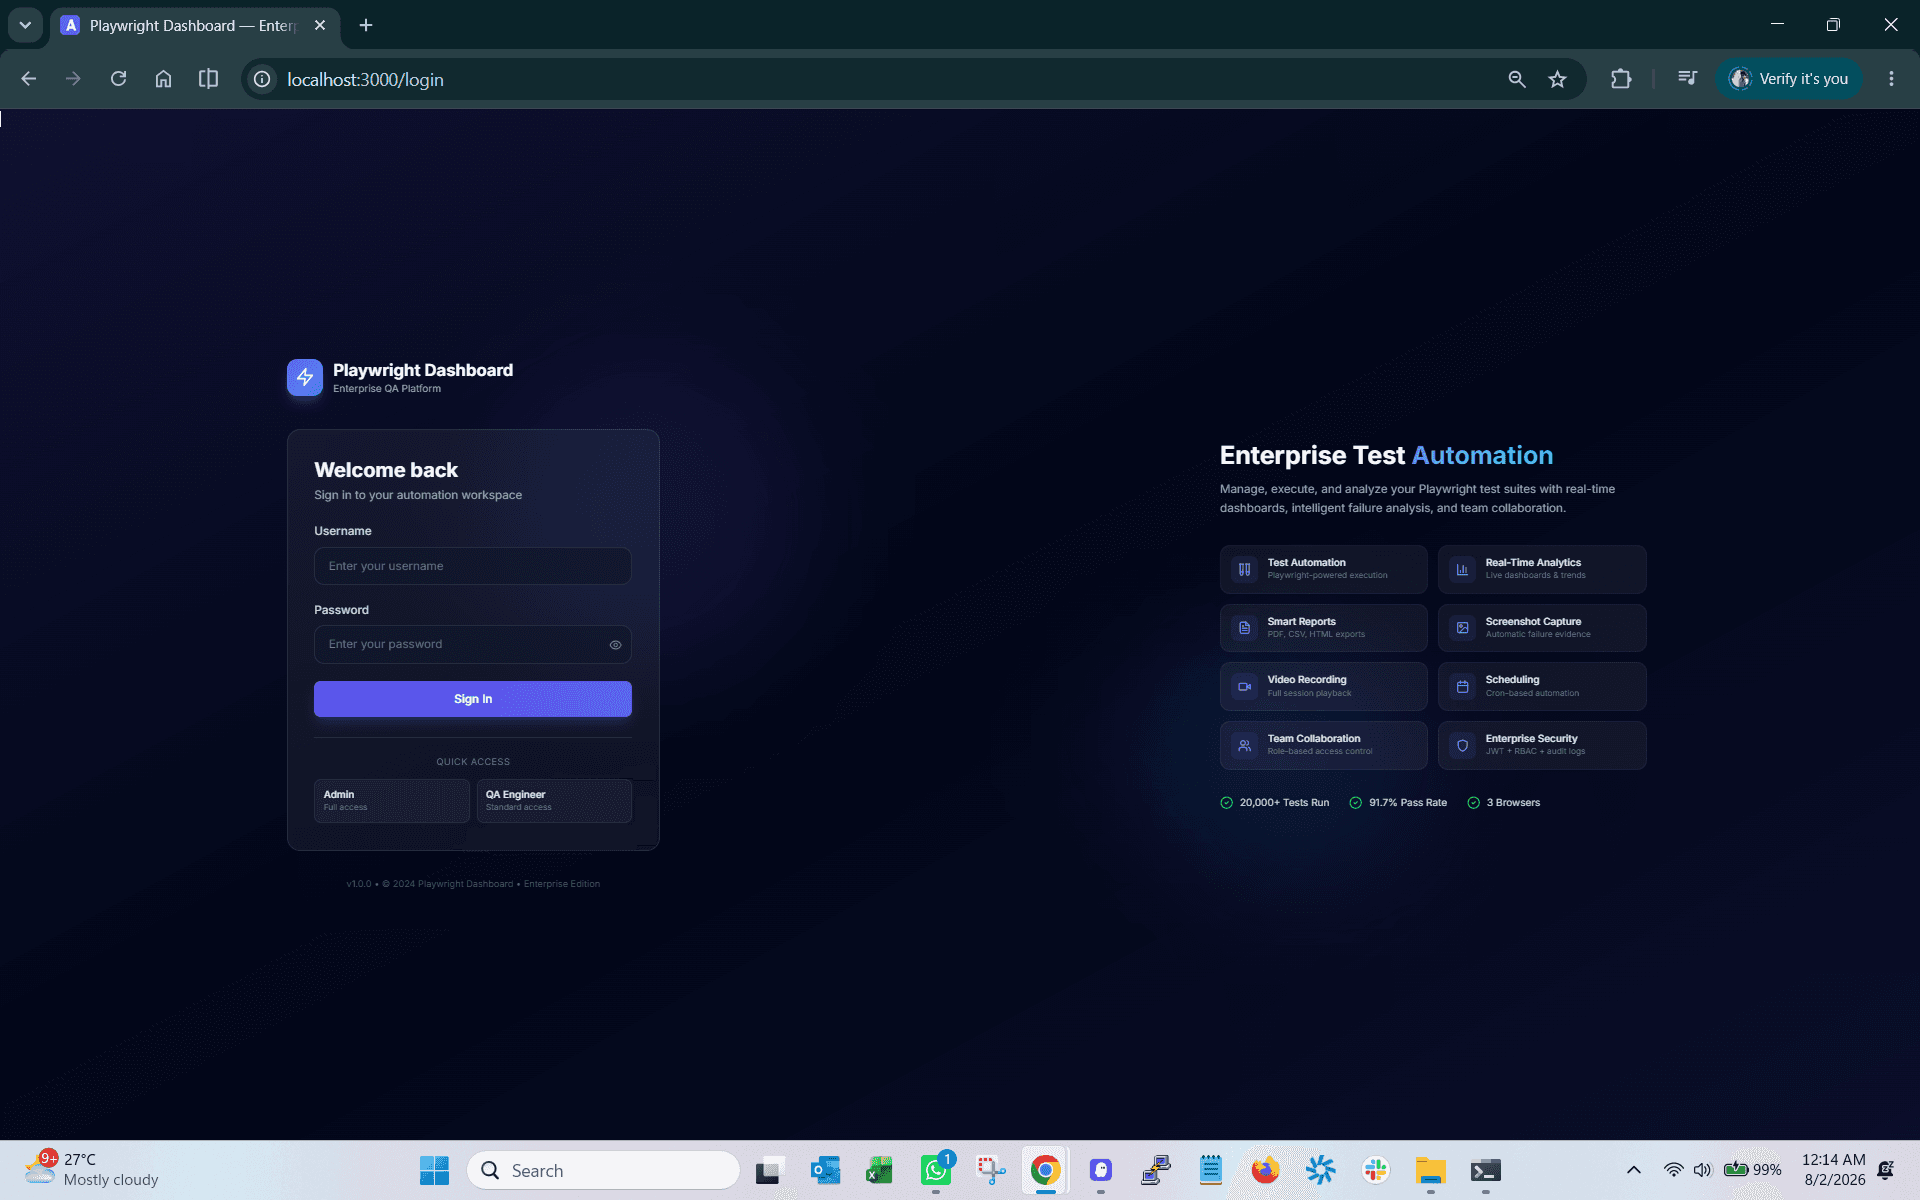
Task: Click the Real-Time Analytics chart icon
Action: 1463,569
